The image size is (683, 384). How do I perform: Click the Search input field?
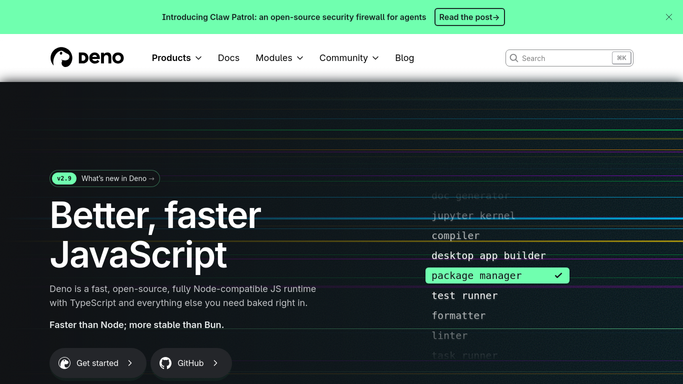[569, 58]
